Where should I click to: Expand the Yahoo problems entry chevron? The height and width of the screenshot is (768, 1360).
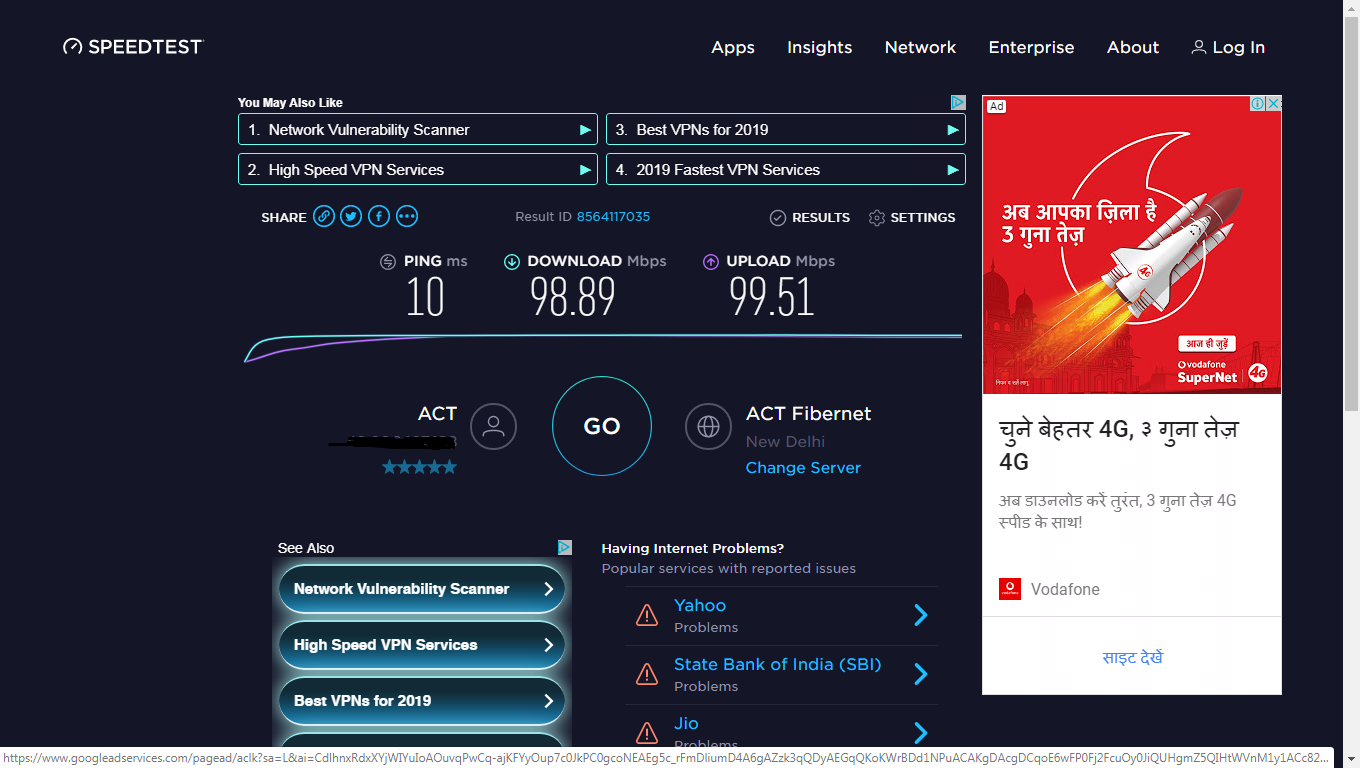(921, 615)
